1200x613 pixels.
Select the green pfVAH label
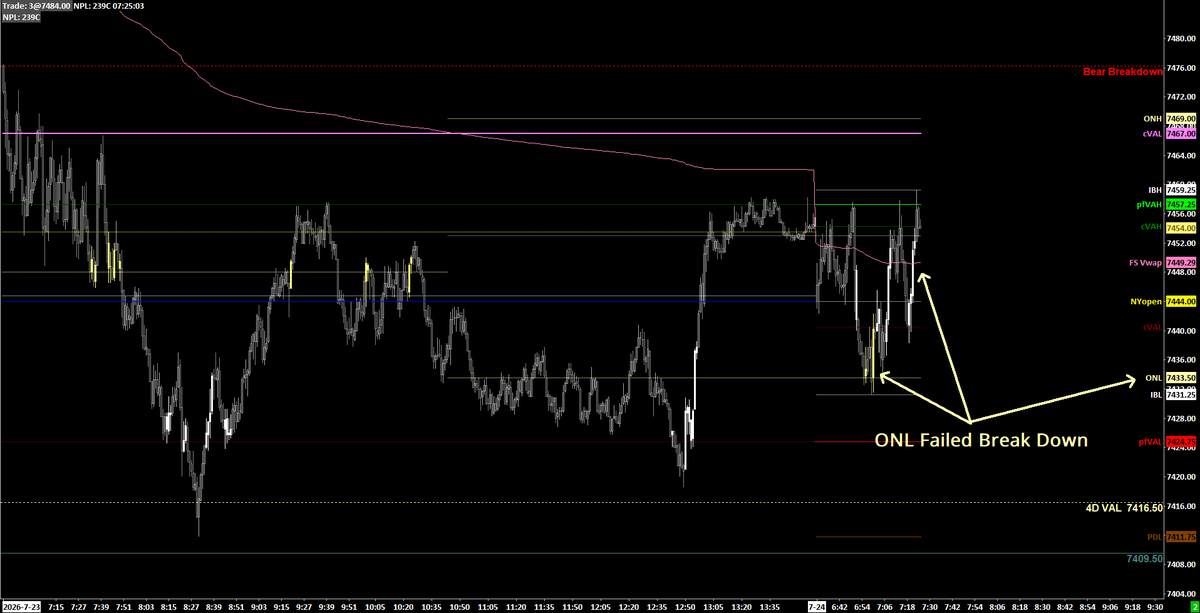click(x=1149, y=204)
